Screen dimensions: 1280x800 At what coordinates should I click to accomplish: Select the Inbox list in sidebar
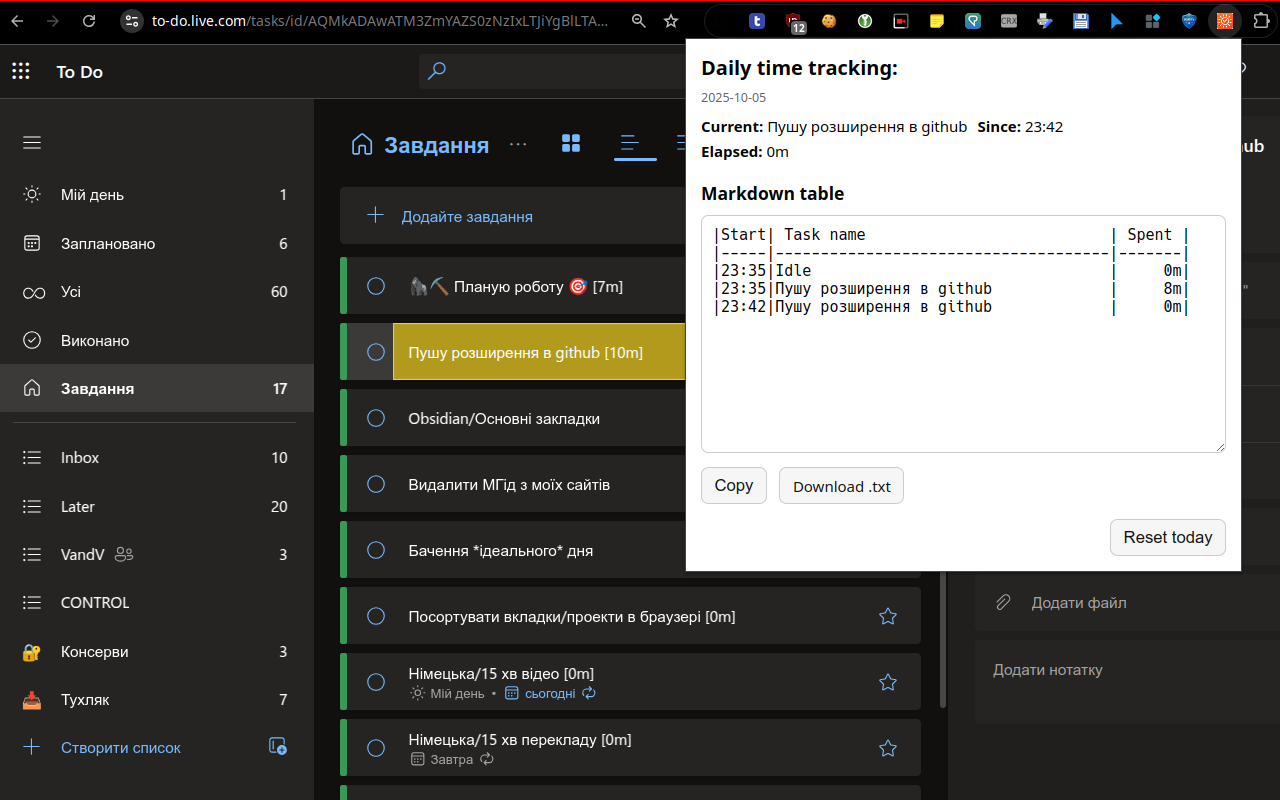point(80,458)
